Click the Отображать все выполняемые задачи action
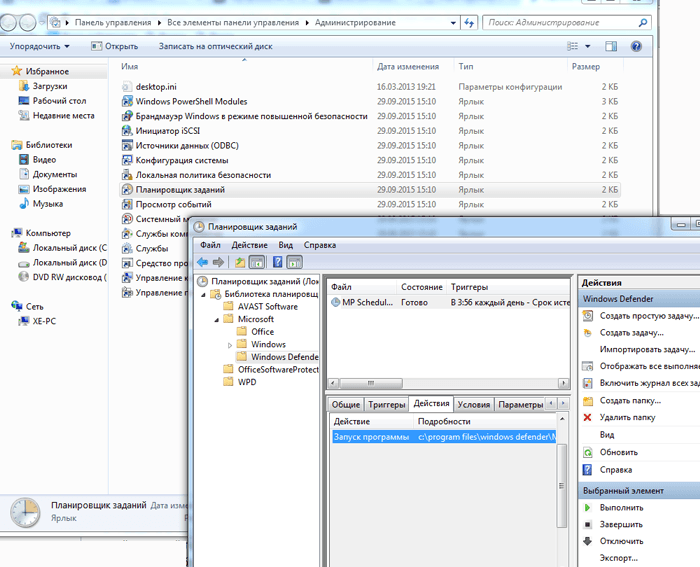Viewport: 700px width, 567px height. pyautogui.click(x=641, y=366)
